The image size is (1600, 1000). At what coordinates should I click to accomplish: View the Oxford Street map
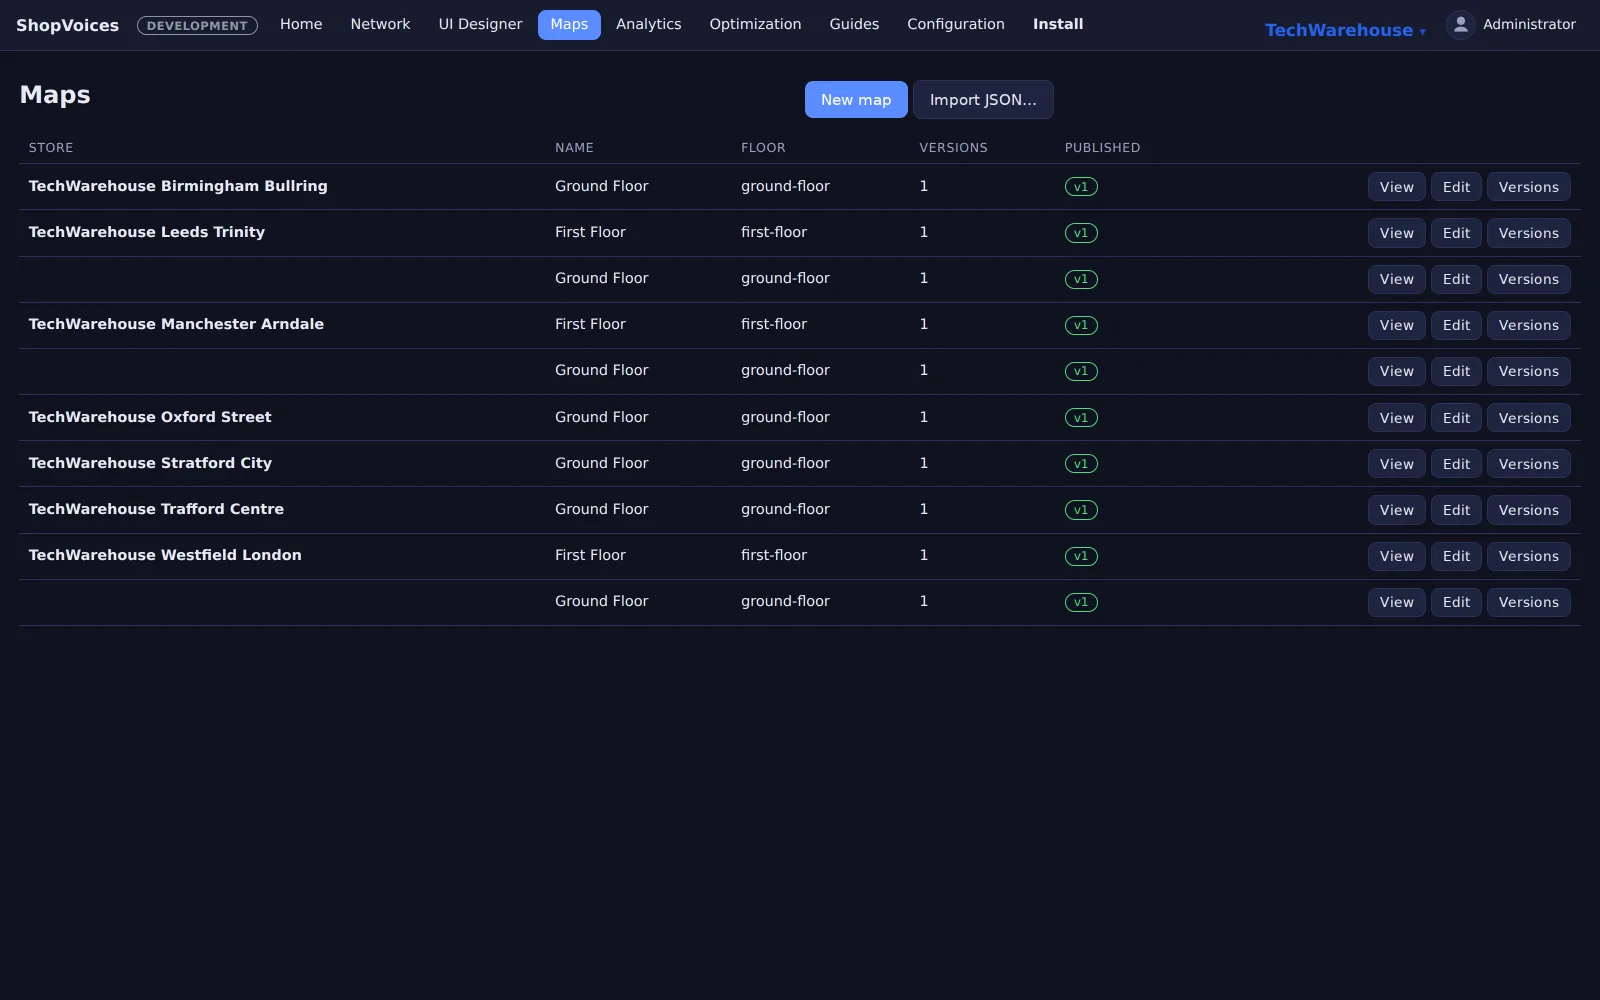pyautogui.click(x=1396, y=418)
